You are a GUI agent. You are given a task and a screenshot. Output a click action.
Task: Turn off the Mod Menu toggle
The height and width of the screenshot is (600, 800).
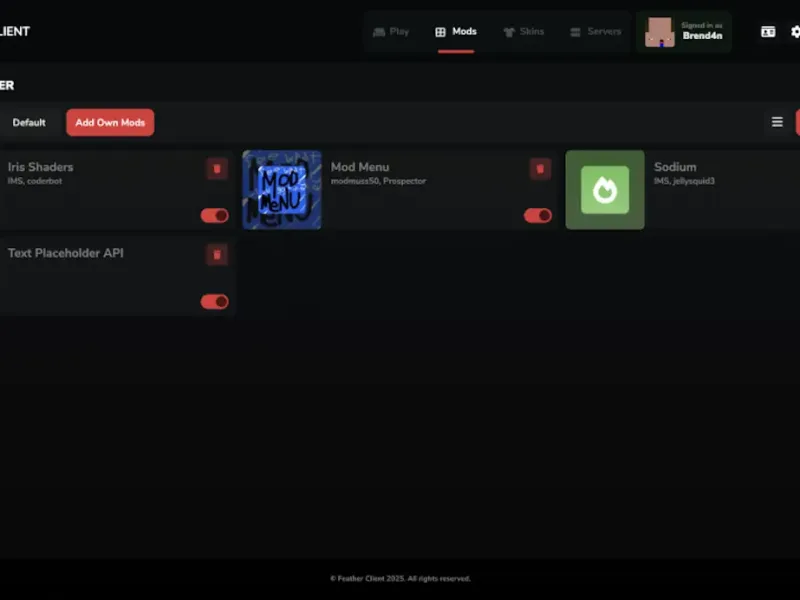point(538,215)
